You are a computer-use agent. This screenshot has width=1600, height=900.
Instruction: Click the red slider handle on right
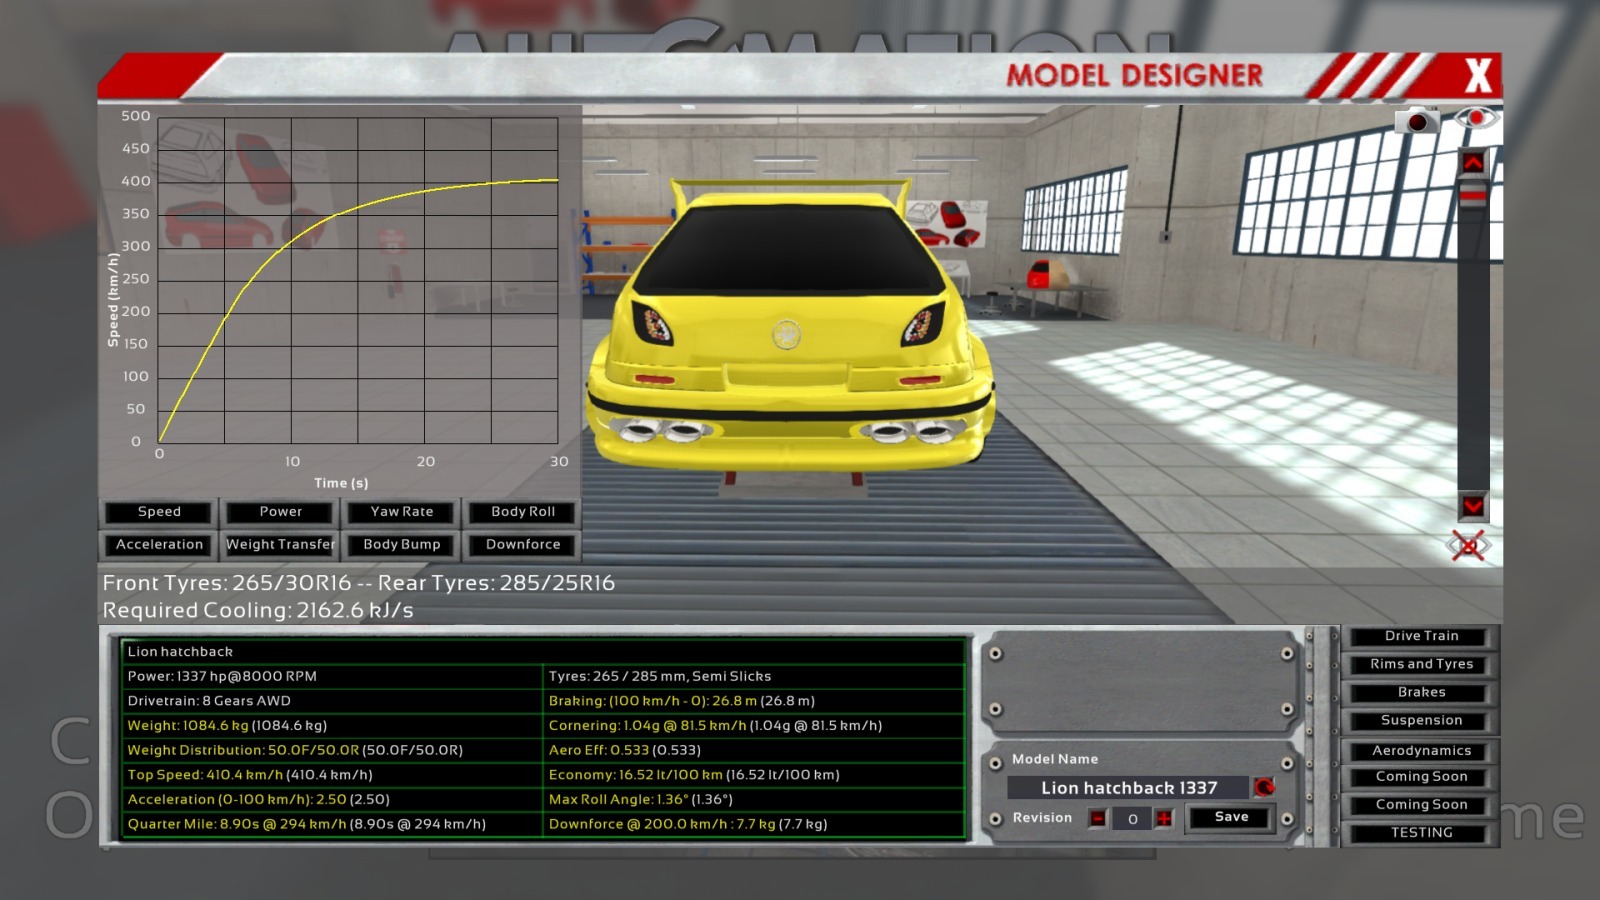pos(1473,195)
